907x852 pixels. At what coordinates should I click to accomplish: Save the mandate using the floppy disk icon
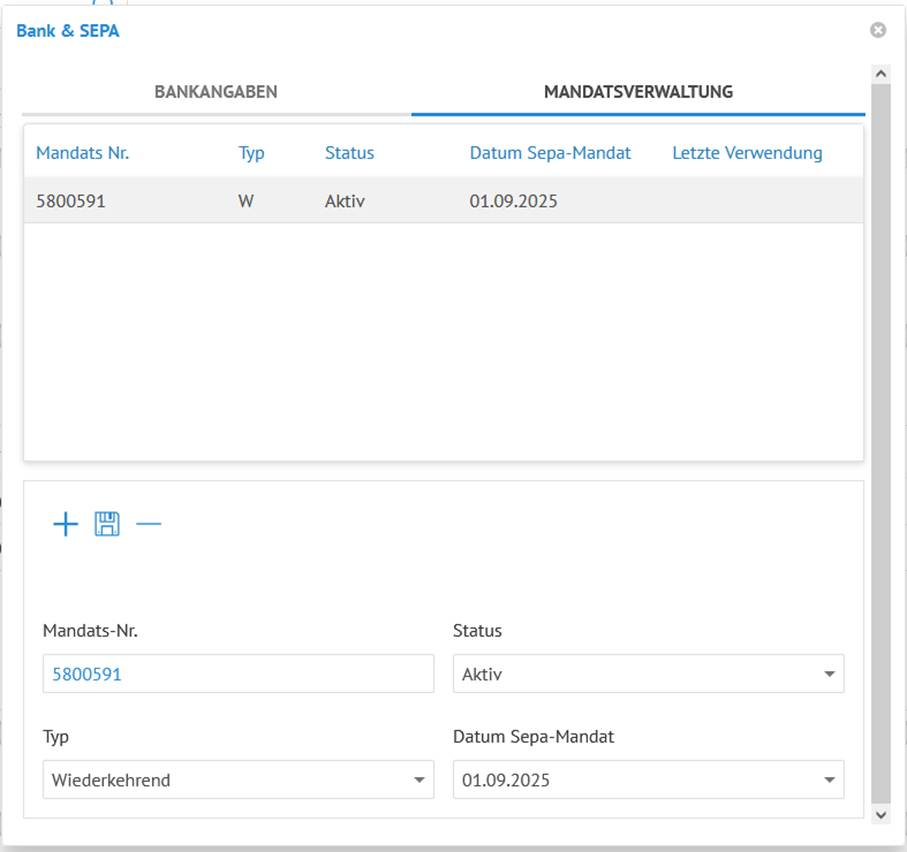point(107,524)
